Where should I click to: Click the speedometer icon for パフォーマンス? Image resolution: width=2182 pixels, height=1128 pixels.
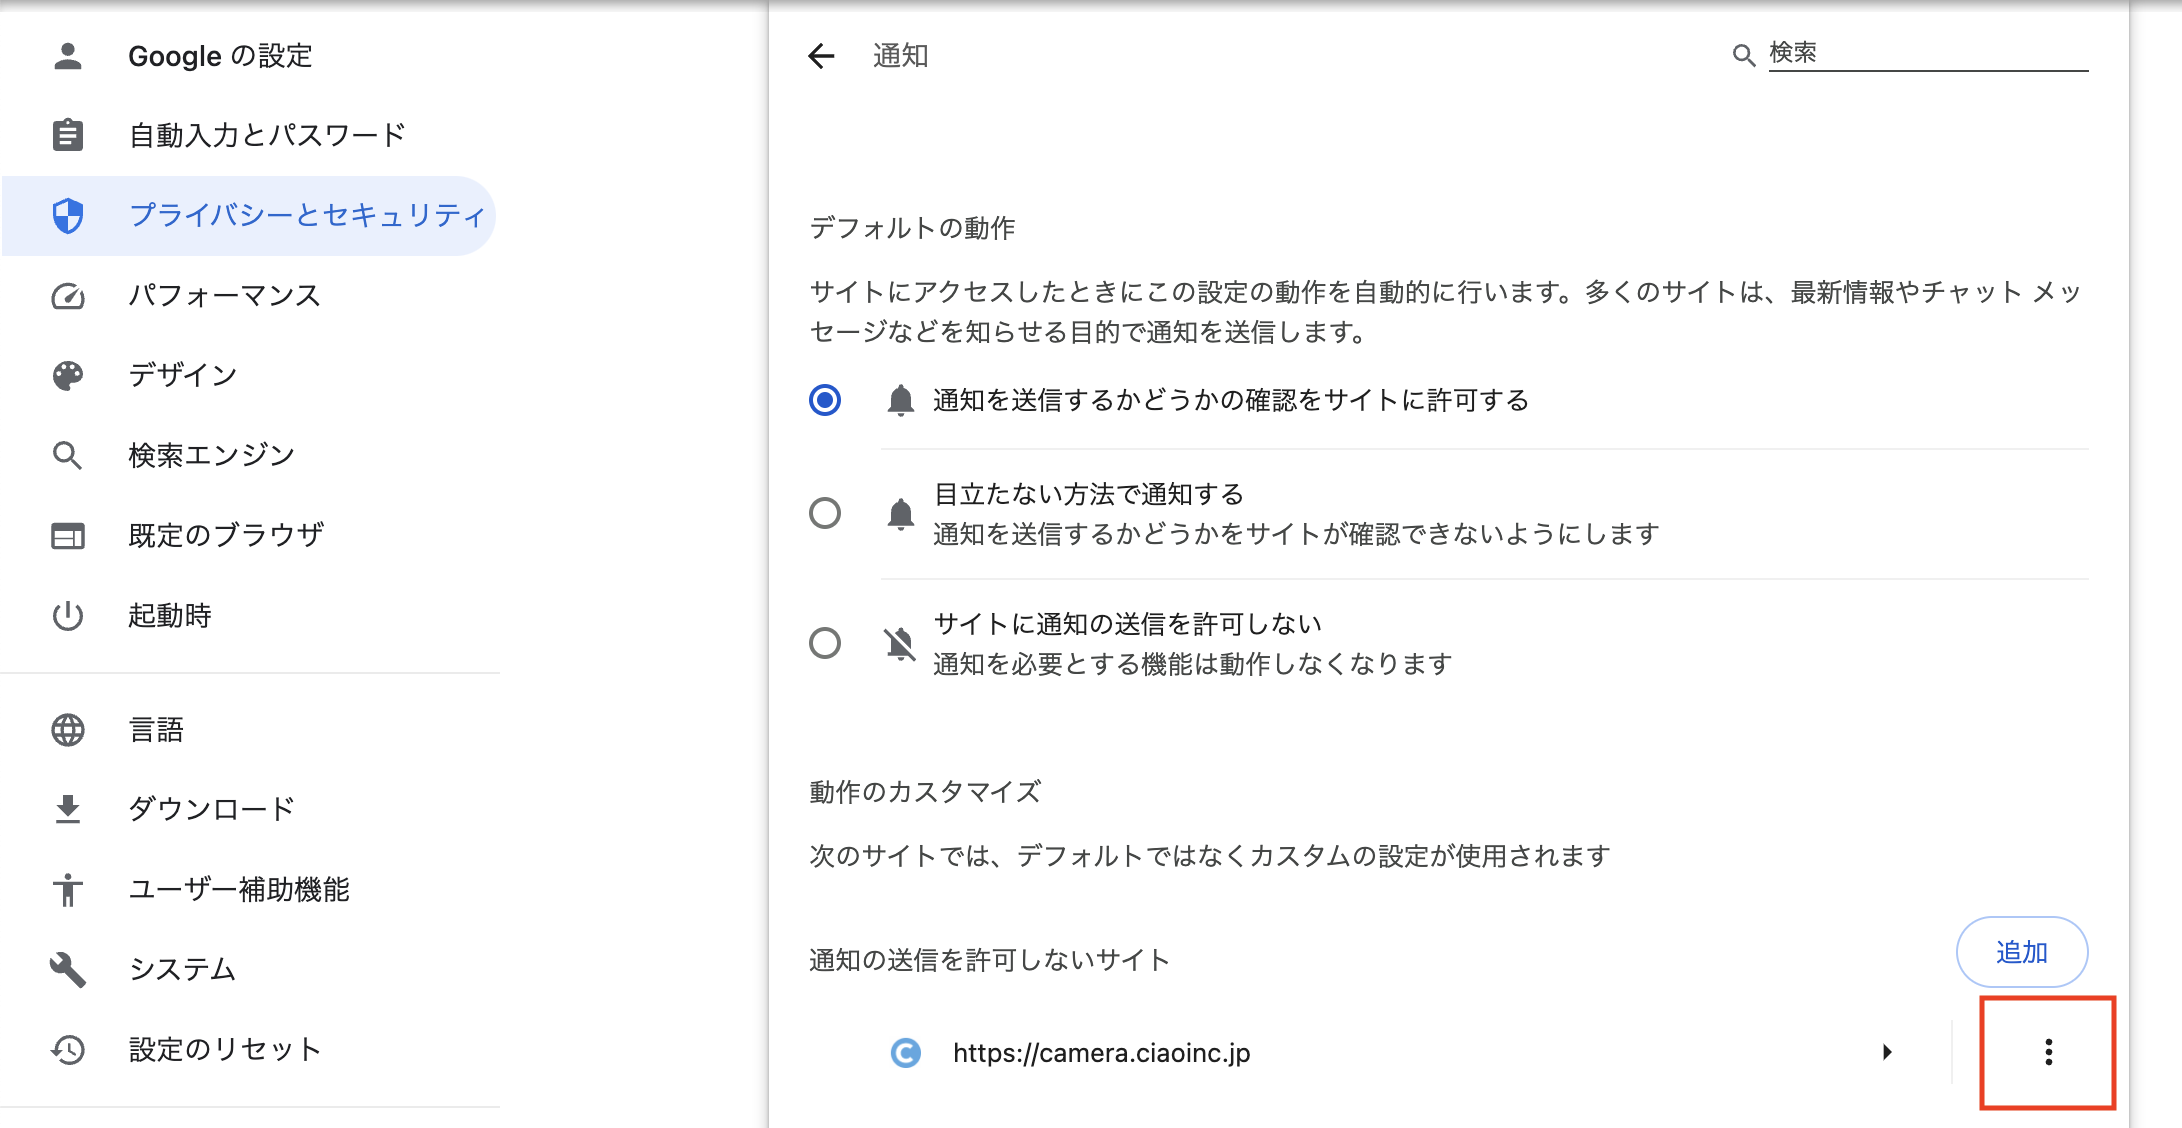coord(68,296)
